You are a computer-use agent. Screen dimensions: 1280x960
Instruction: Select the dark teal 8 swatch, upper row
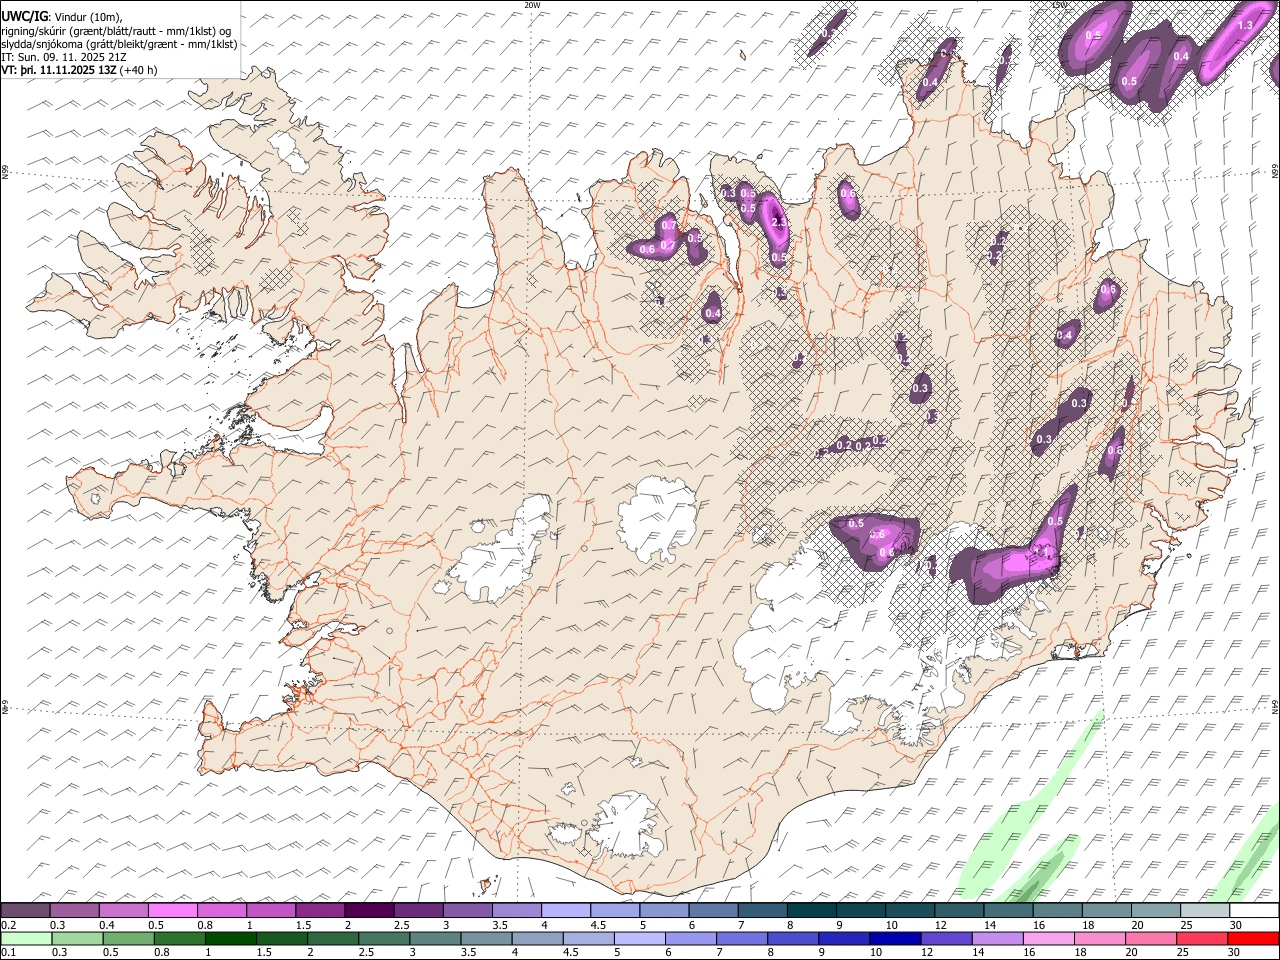point(811,911)
